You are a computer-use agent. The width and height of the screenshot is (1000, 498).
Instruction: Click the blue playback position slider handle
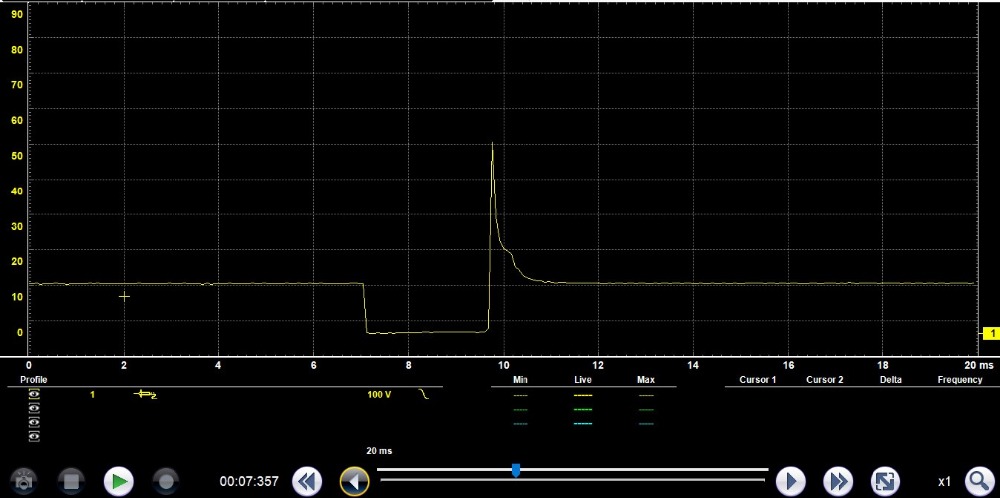point(516,470)
